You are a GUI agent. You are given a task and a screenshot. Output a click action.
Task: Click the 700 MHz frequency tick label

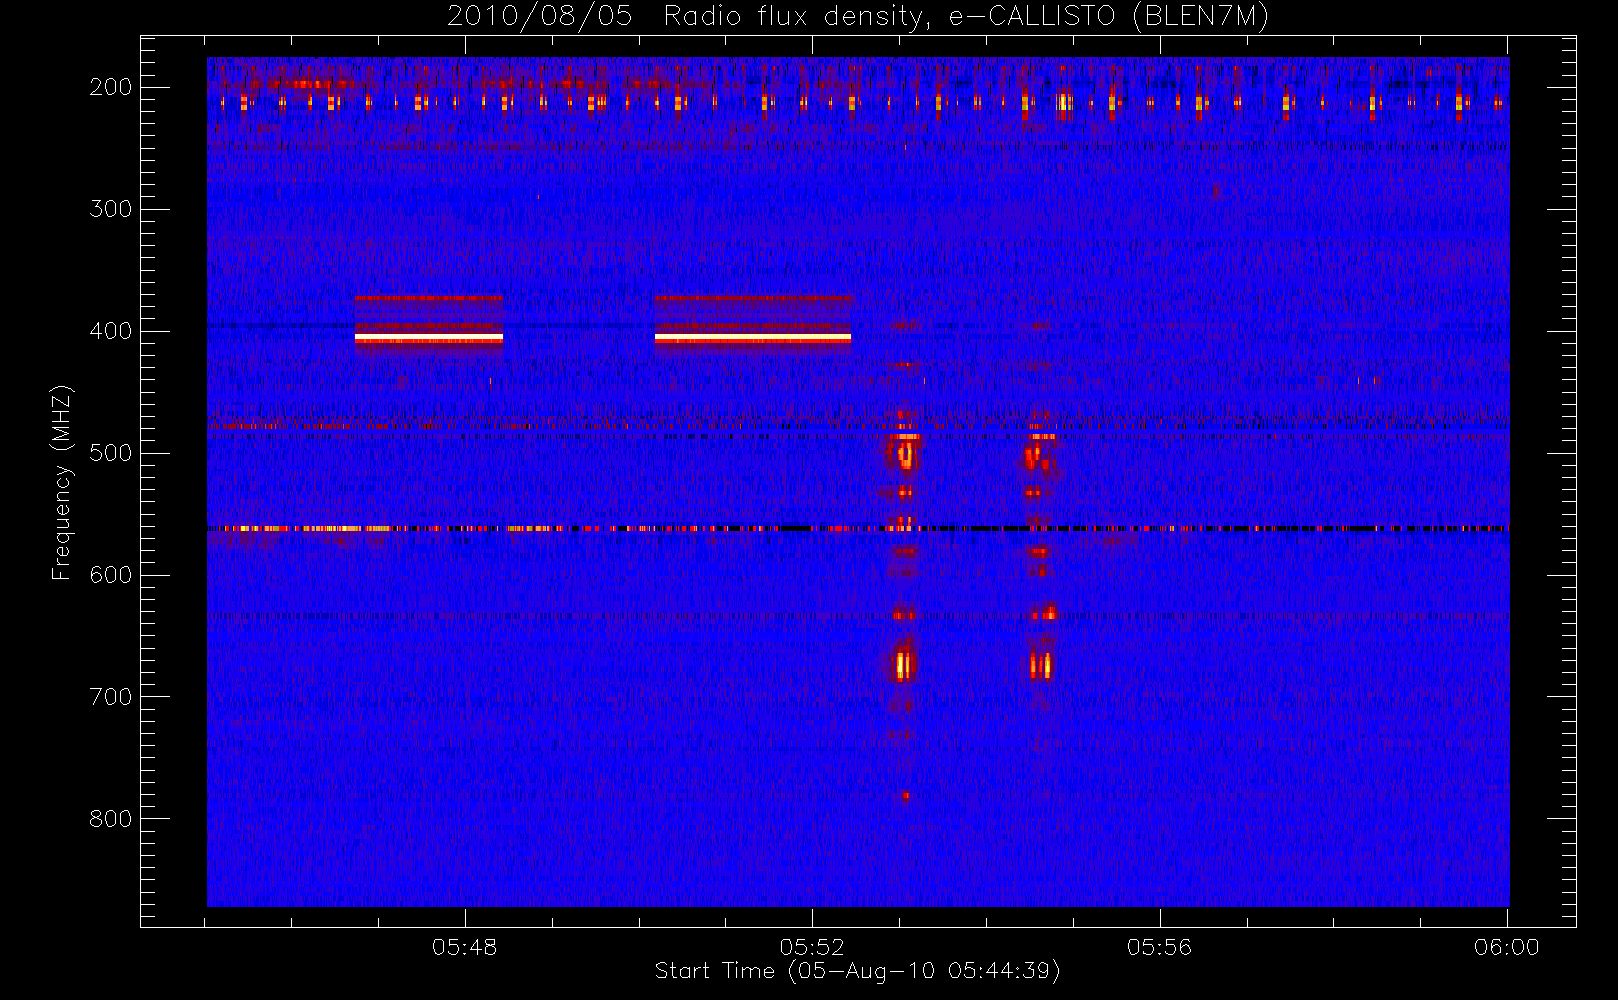coord(111,697)
